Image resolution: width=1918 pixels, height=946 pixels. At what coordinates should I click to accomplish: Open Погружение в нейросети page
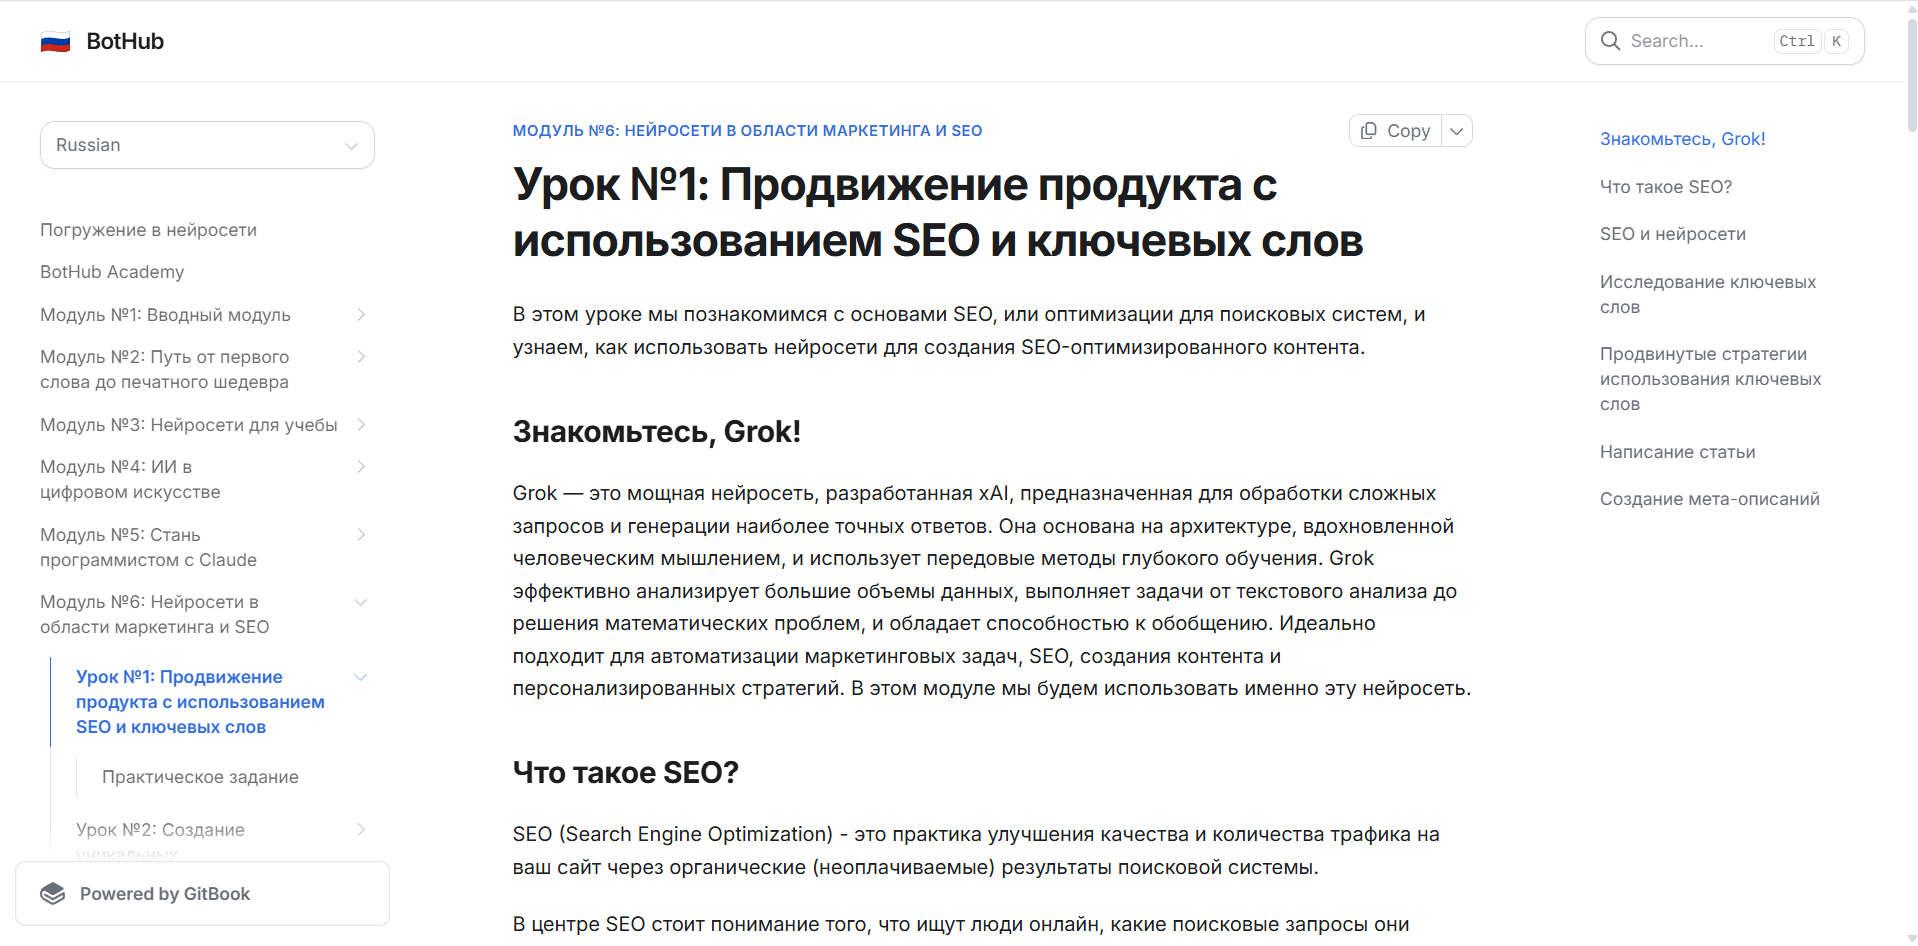tap(148, 230)
